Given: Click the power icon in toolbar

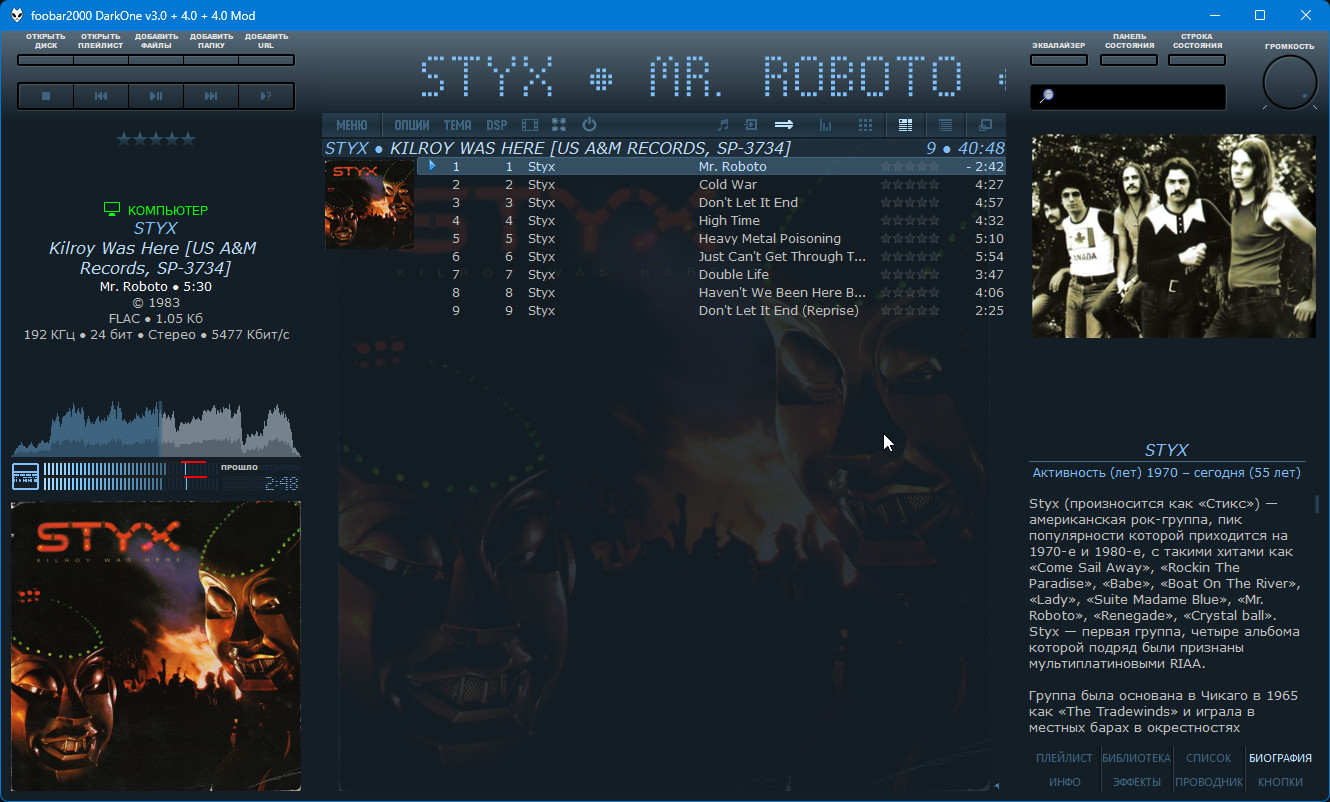Looking at the screenshot, I should coord(589,125).
